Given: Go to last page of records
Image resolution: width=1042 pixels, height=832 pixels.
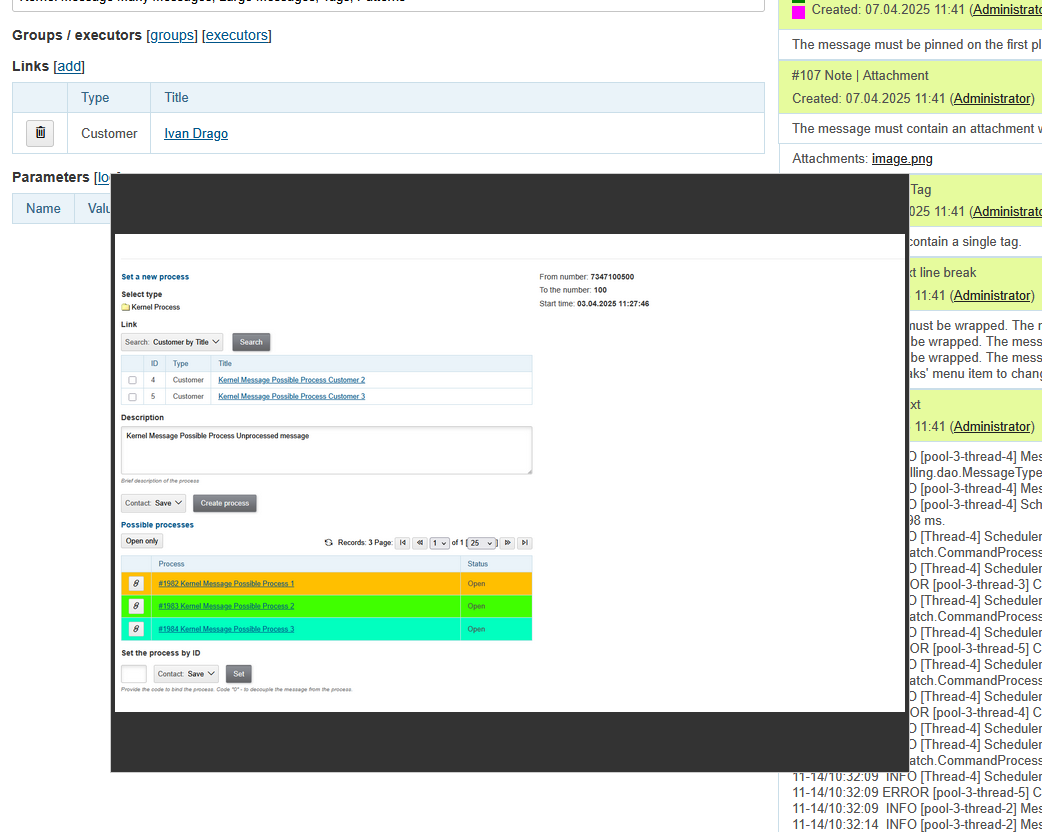Looking at the screenshot, I should pyautogui.click(x=524, y=543).
